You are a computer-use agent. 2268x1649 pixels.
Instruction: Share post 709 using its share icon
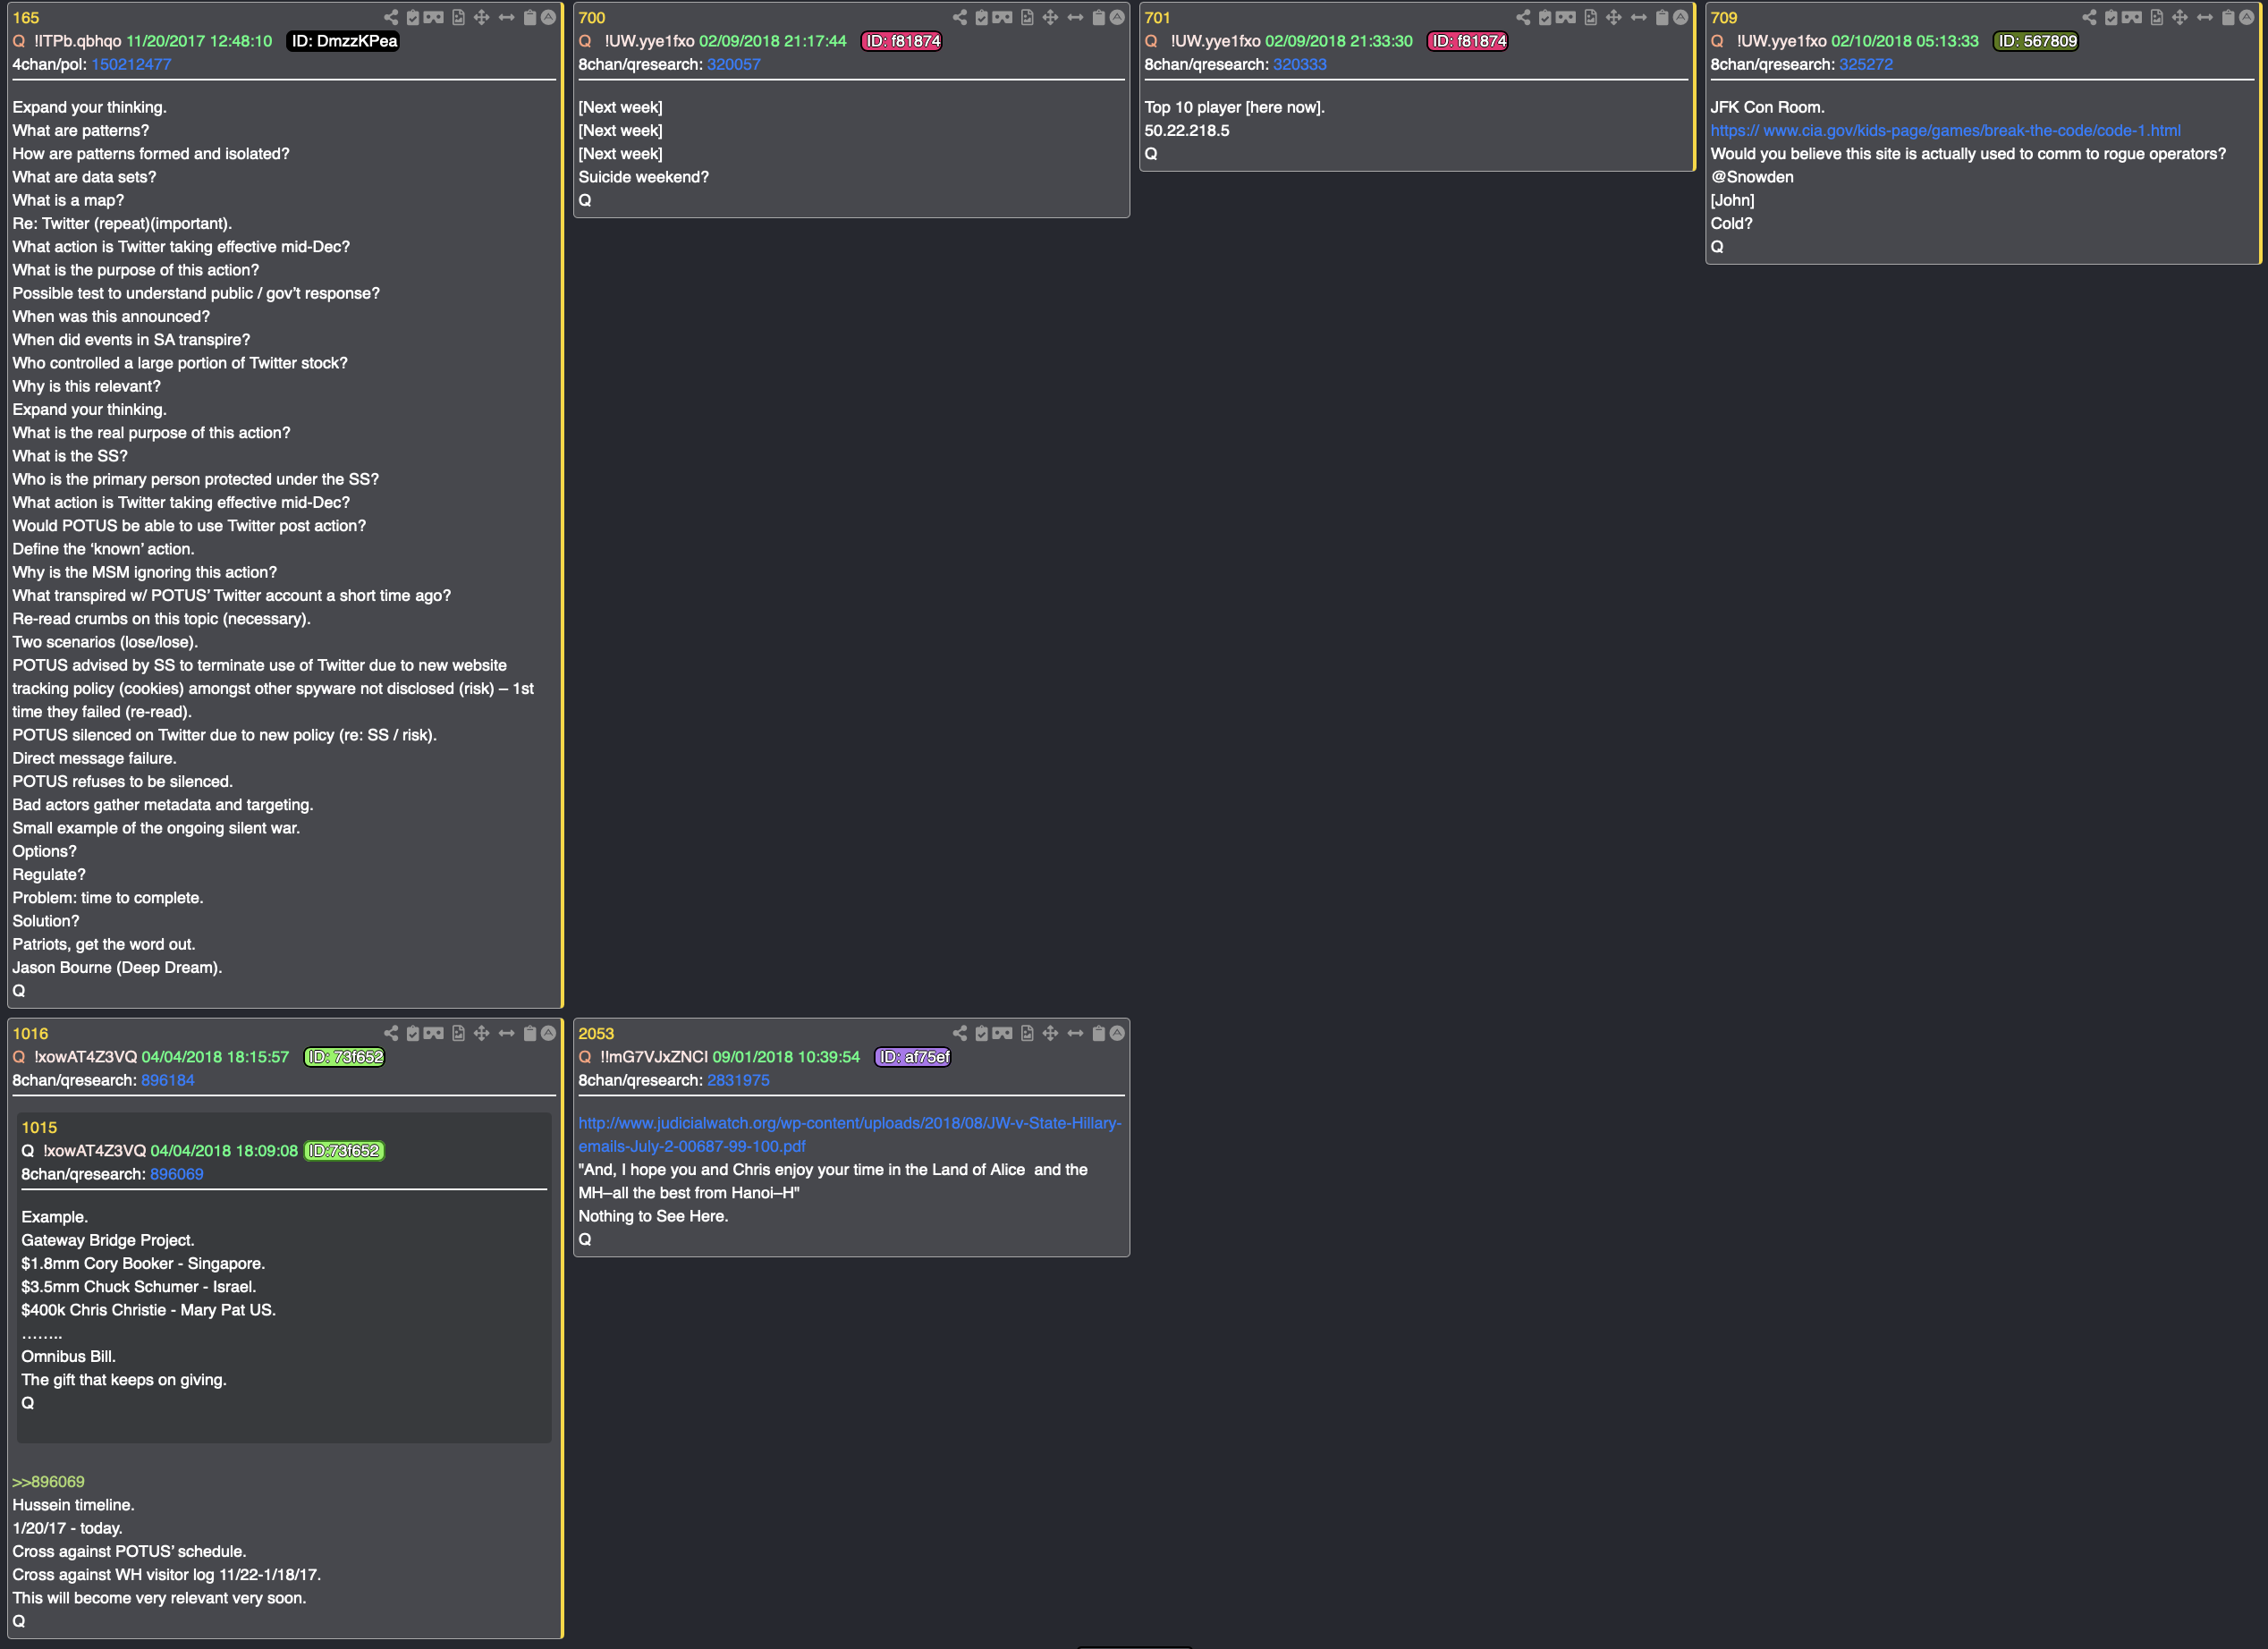(2089, 17)
